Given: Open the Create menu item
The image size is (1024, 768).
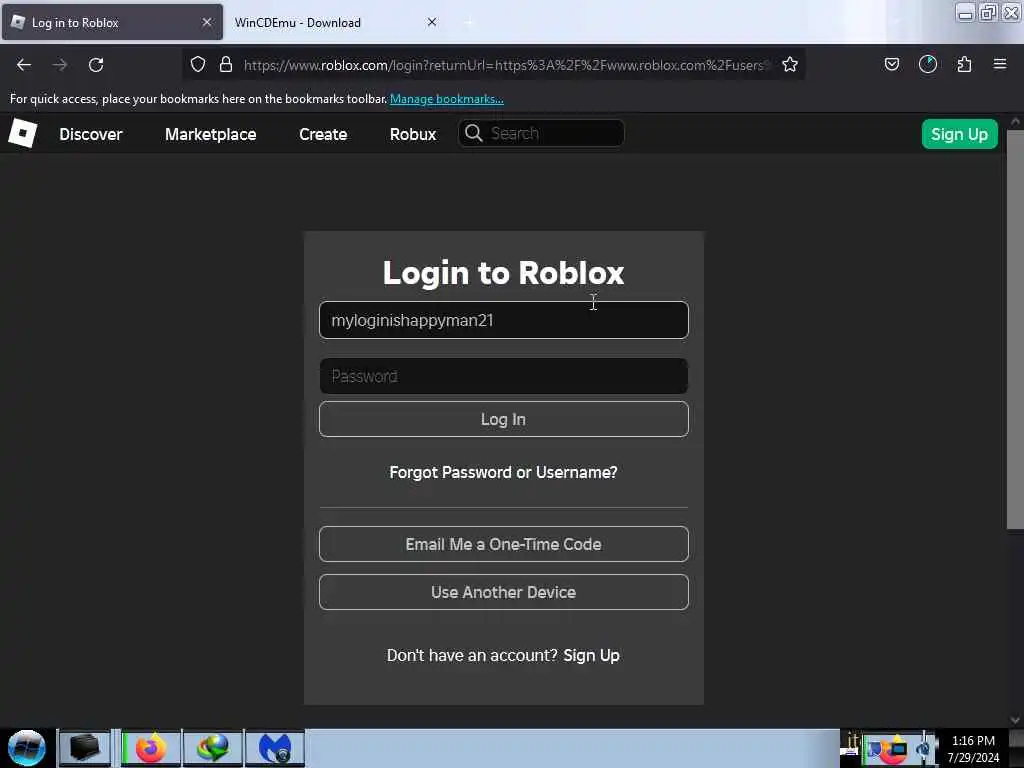Looking at the screenshot, I should point(323,135).
